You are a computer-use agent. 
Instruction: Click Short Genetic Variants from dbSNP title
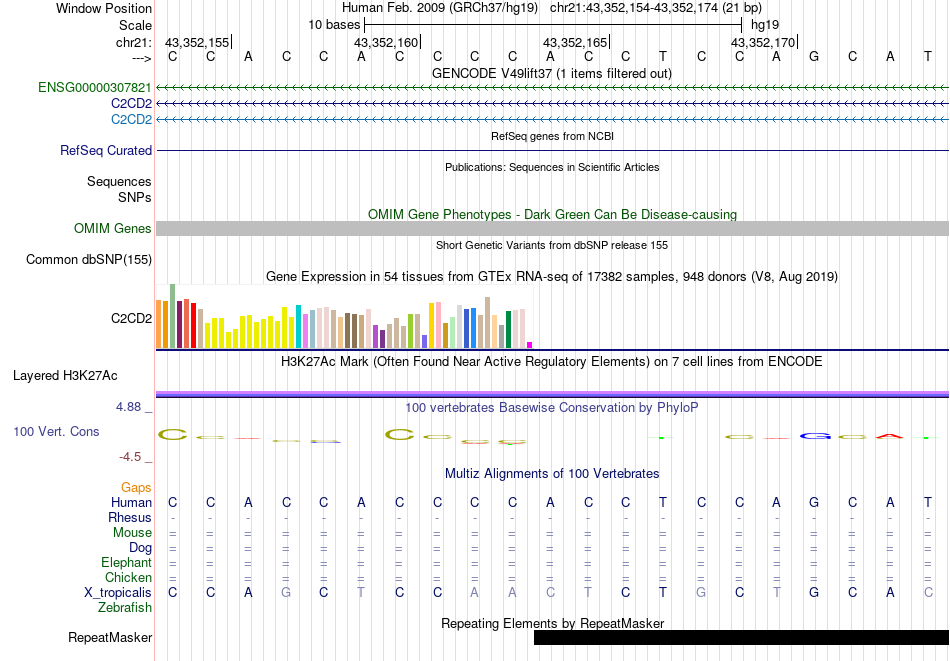coord(552,245)
